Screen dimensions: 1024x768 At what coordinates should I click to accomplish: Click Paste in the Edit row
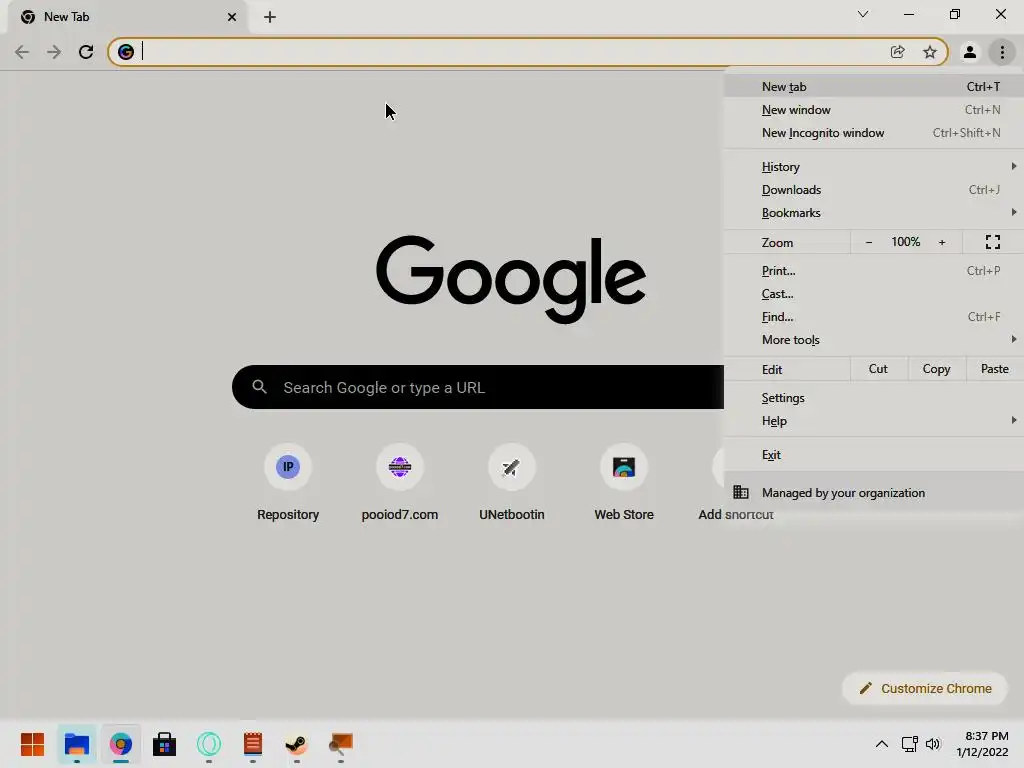995,369
